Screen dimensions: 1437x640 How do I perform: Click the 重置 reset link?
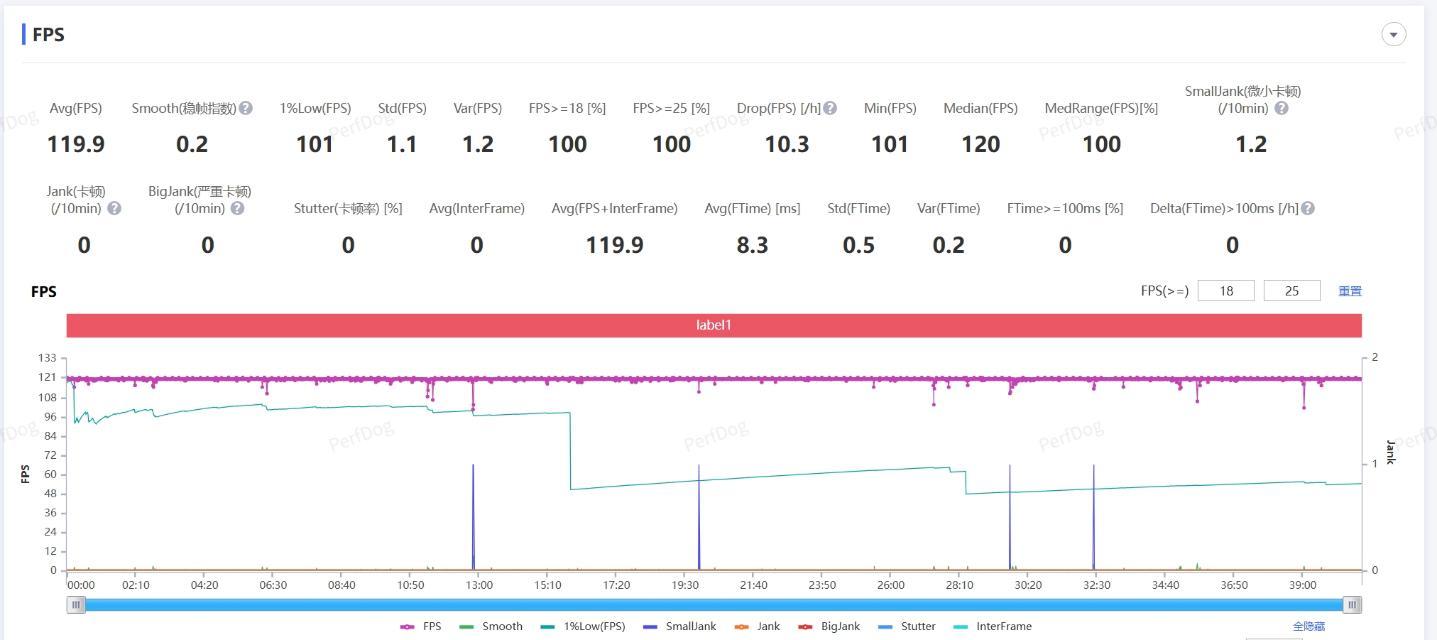[1350, 291]
